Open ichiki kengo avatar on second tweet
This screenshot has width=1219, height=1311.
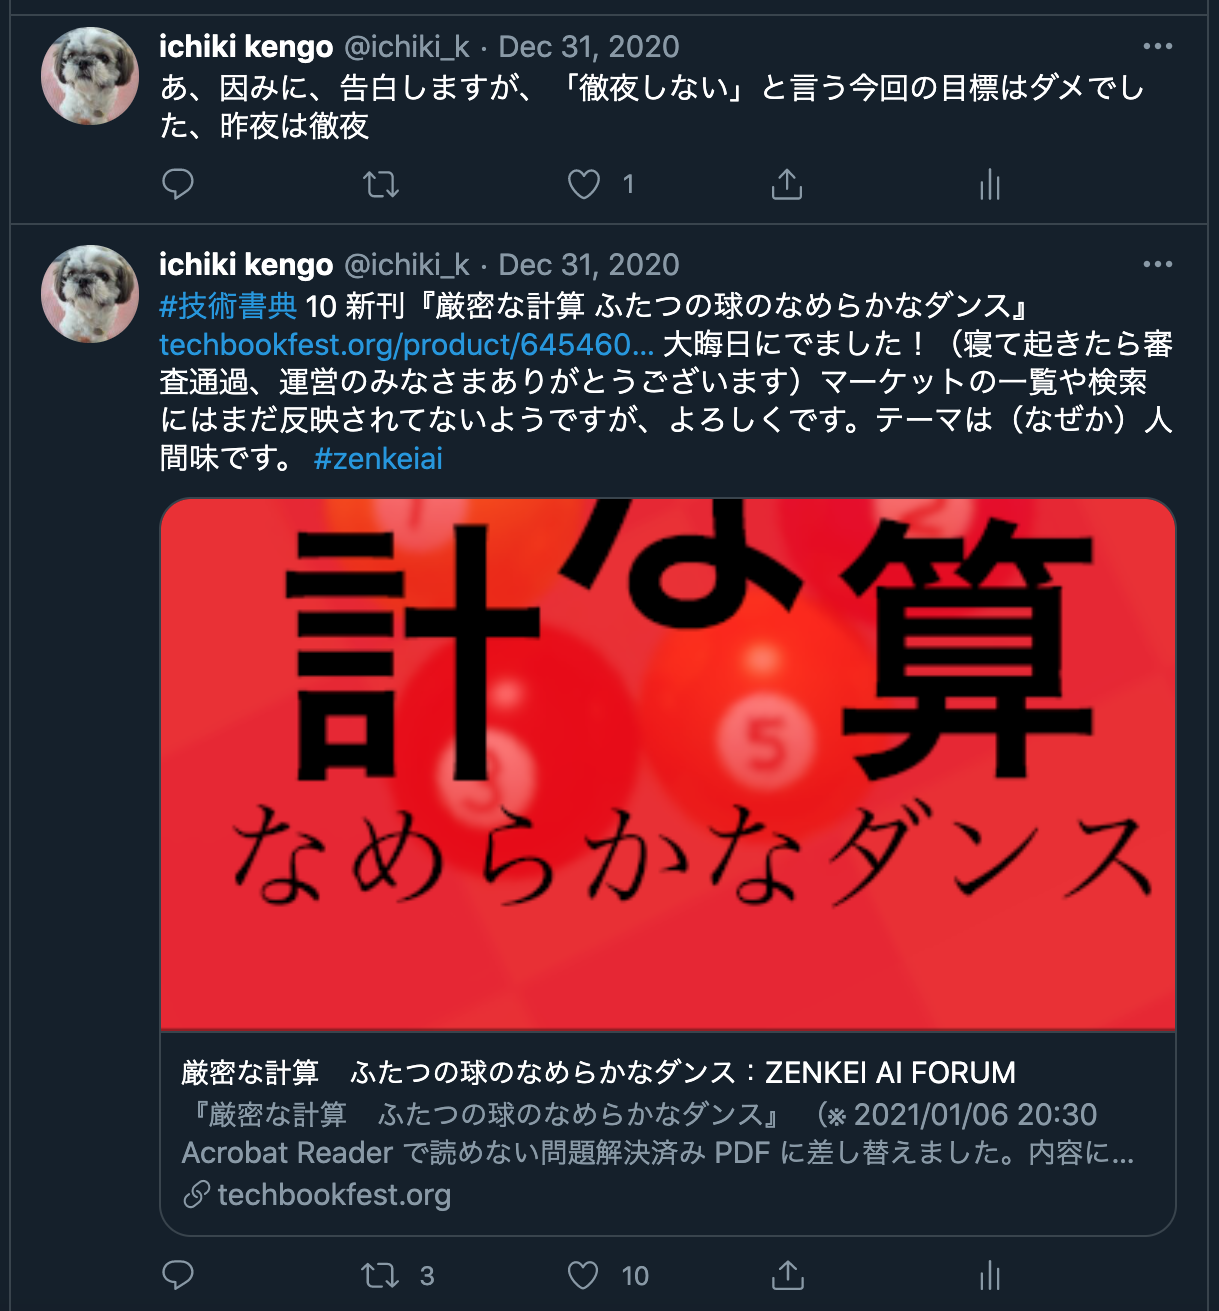pyautogui.click(x=90, y=294)
